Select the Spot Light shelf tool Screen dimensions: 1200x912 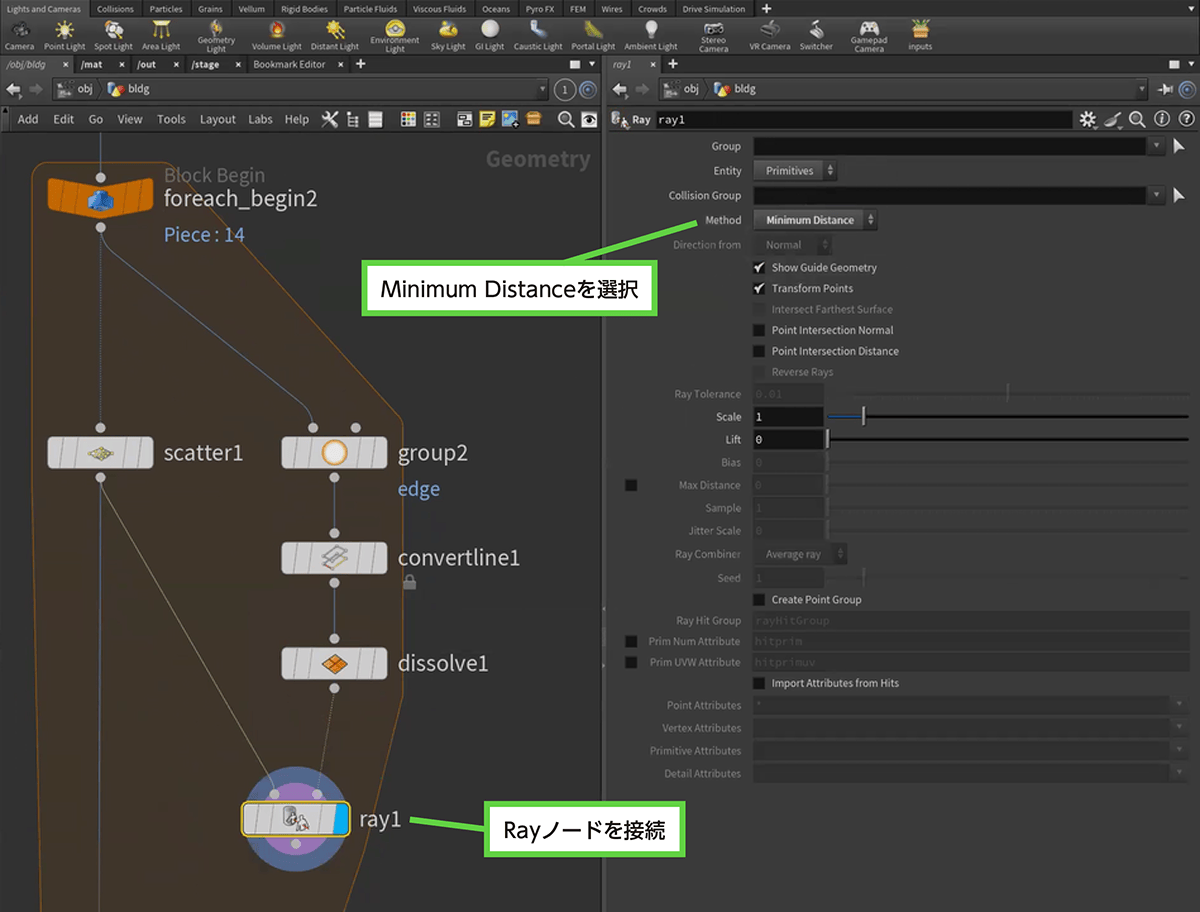click(113, 35)
